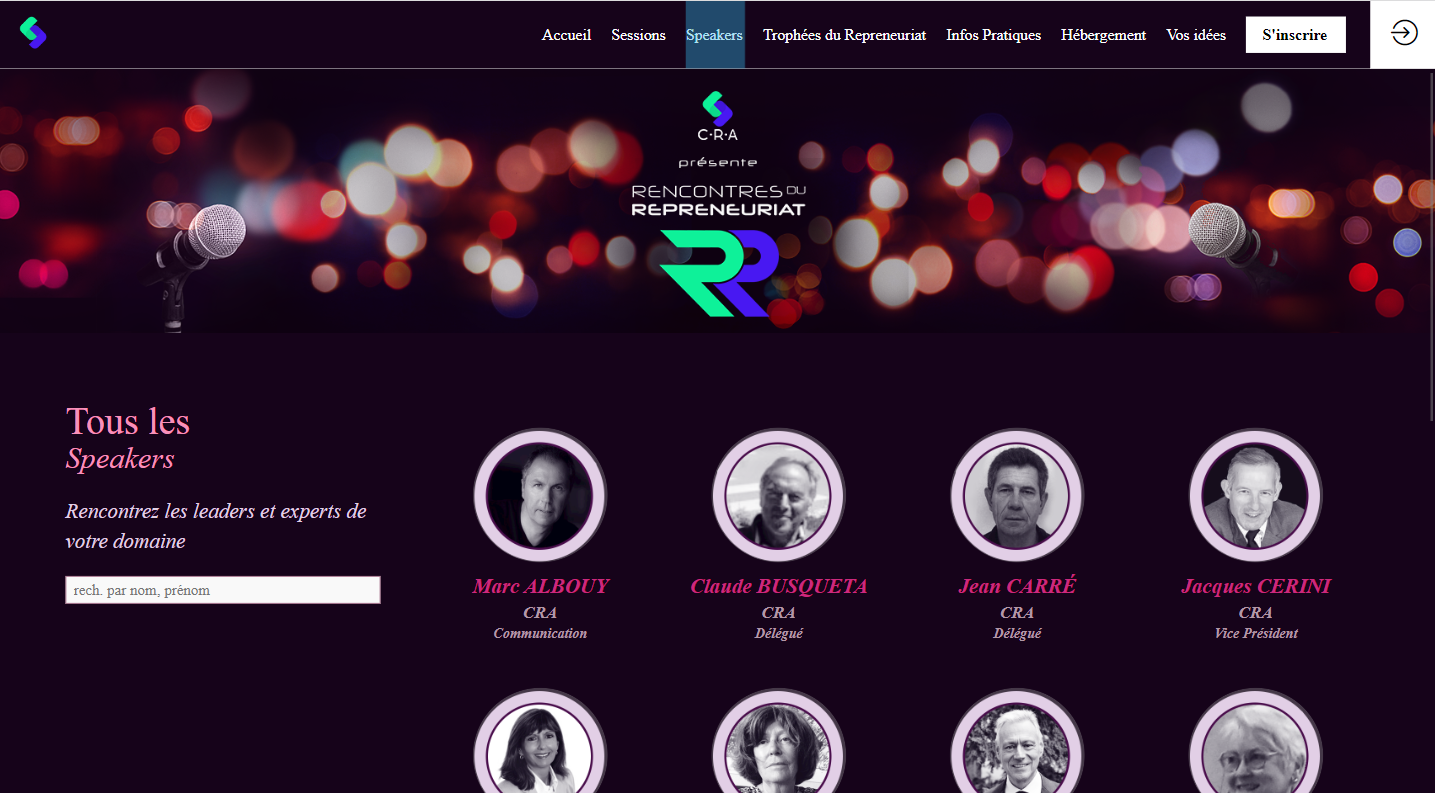Open Trophées du Repreneuriat page

pyautogui.click(x=844, y=35)
